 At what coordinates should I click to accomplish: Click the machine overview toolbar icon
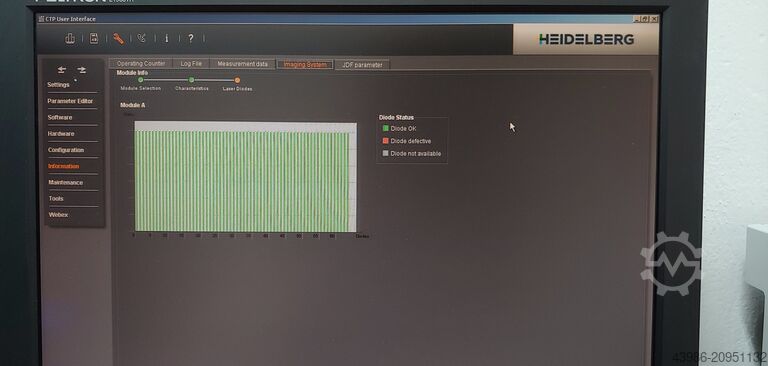tap(70, 39)
